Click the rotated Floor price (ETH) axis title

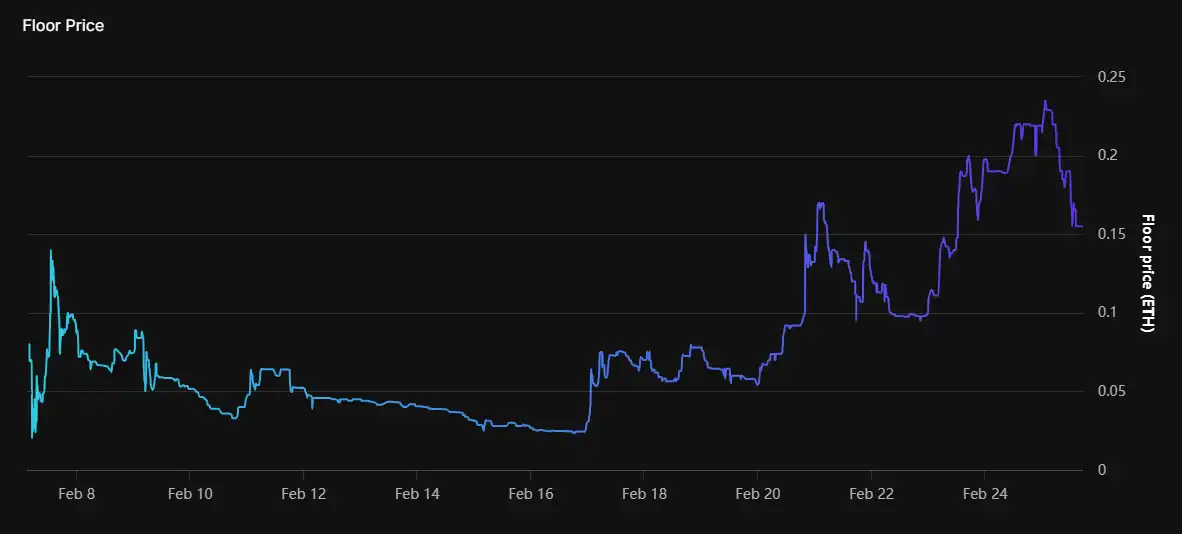click(1148, 273)
